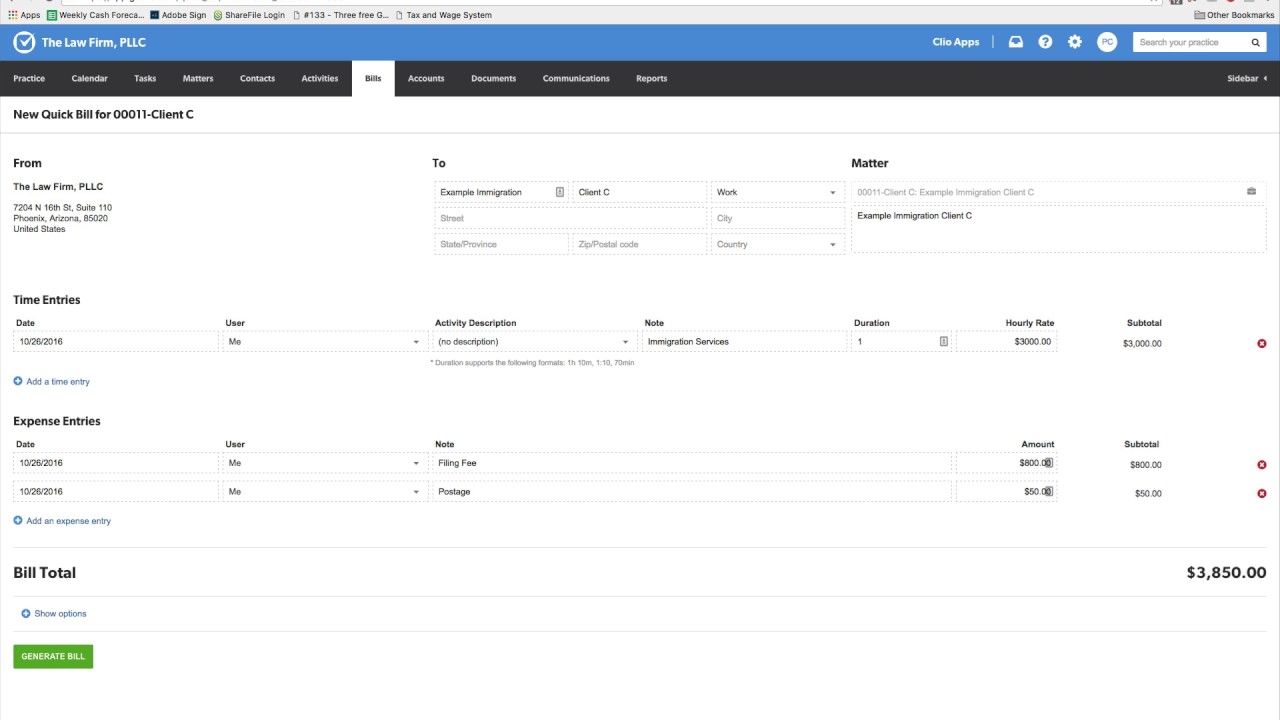The height and width of the screenshot is (720, 1280).
Task: Click the City field
Action: [x=777, y=218]
